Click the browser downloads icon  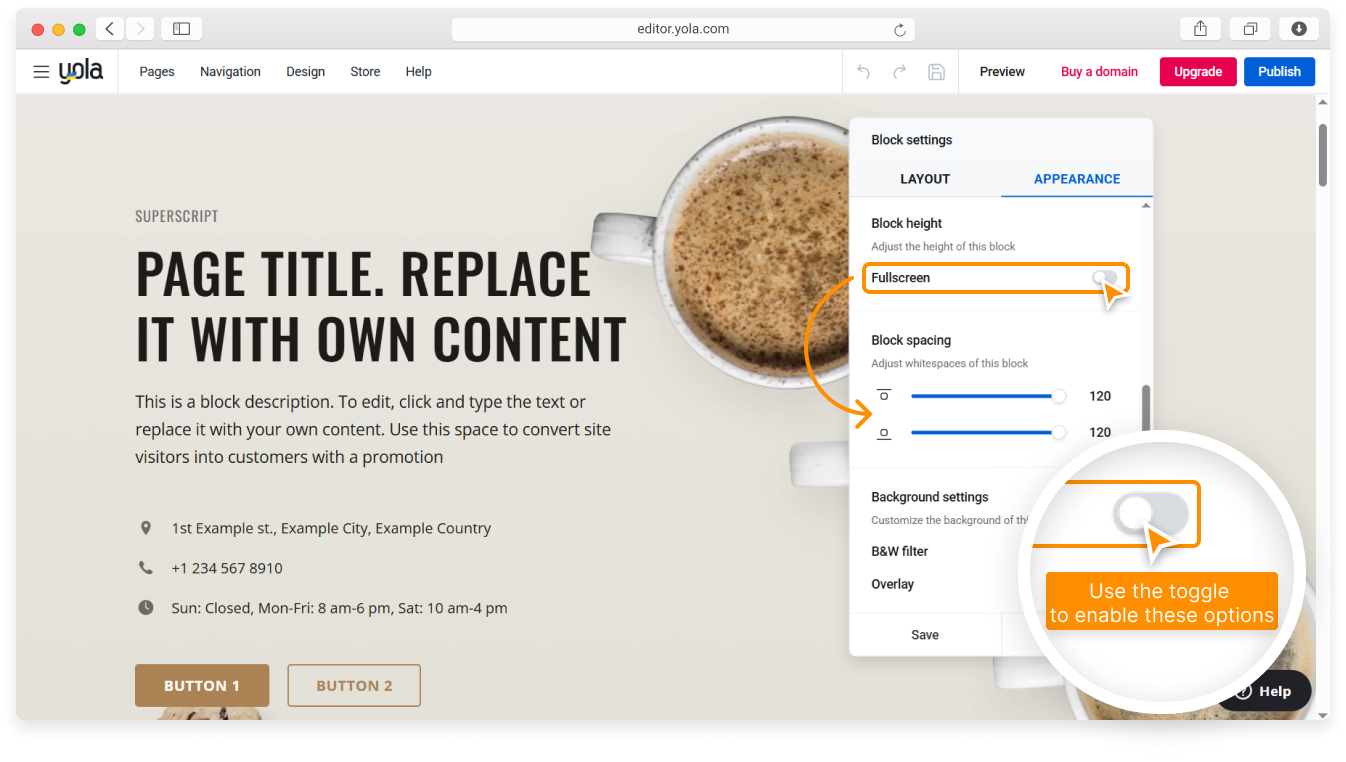coord(1299,29)
